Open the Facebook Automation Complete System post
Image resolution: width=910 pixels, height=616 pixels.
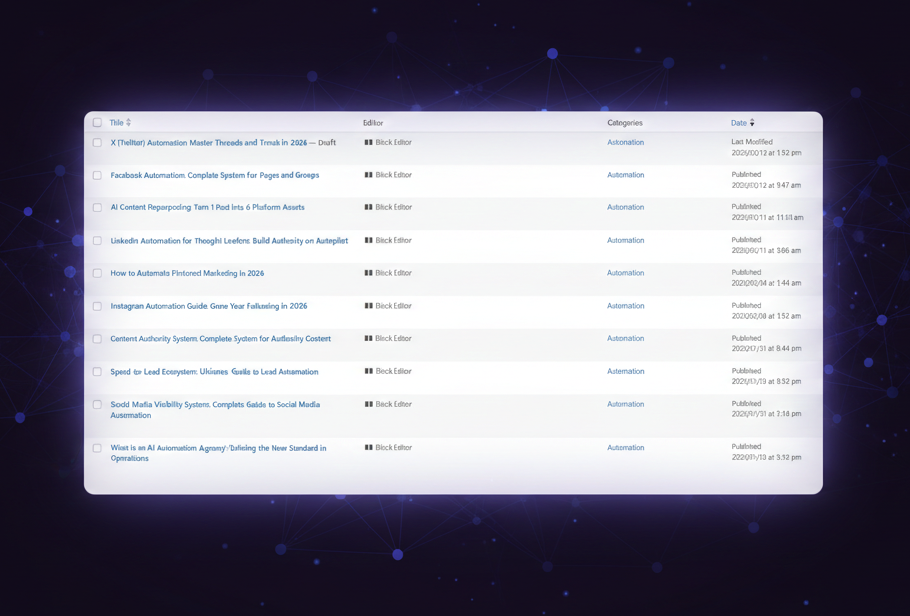(x=215, y=175)
